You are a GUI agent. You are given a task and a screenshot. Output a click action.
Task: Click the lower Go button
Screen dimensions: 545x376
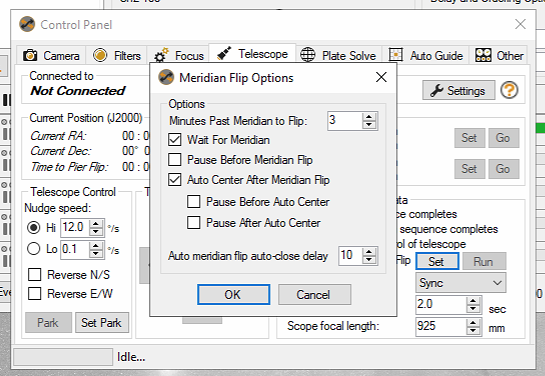503,169
